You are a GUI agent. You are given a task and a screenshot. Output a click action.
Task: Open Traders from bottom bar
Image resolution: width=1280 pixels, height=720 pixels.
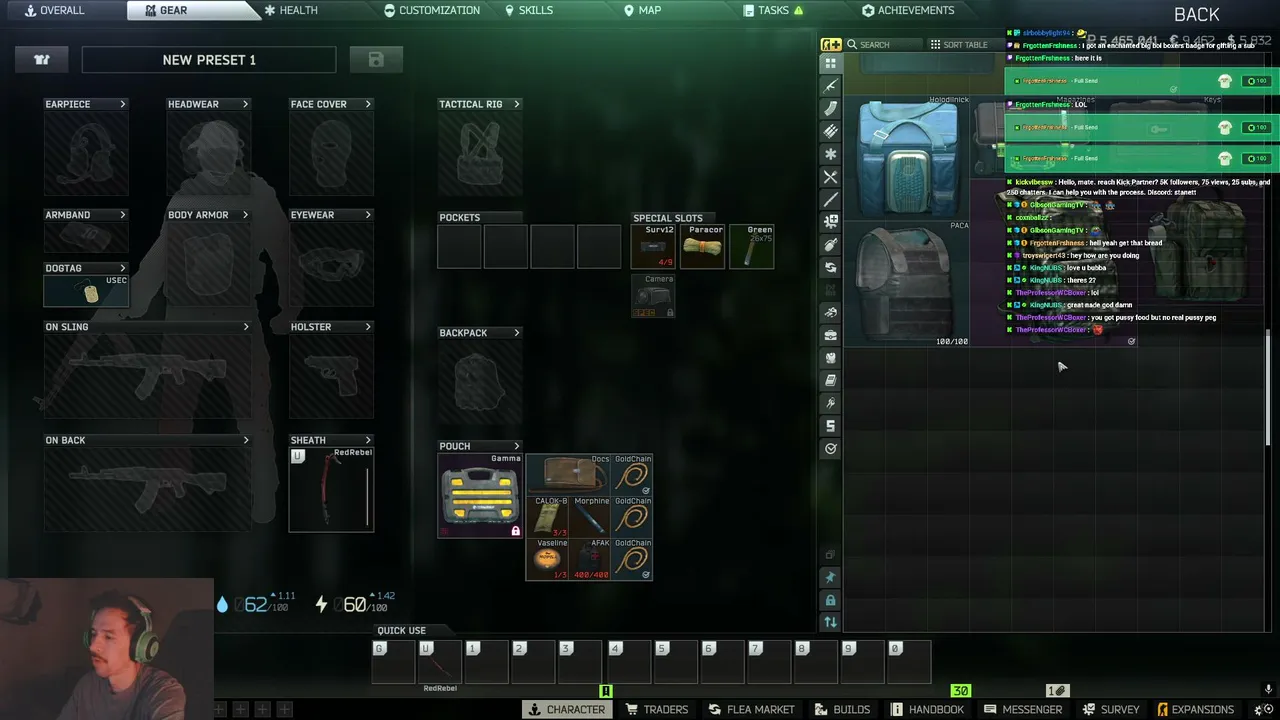tap(657, 709)
